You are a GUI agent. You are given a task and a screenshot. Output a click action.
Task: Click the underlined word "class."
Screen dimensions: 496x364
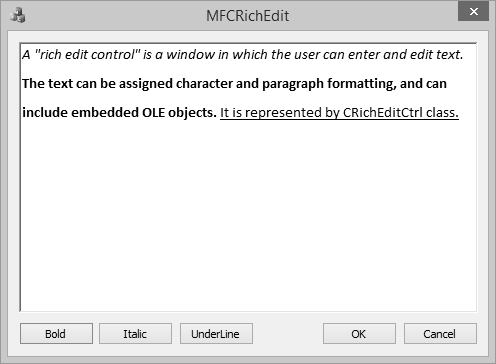tap(442, 113)
